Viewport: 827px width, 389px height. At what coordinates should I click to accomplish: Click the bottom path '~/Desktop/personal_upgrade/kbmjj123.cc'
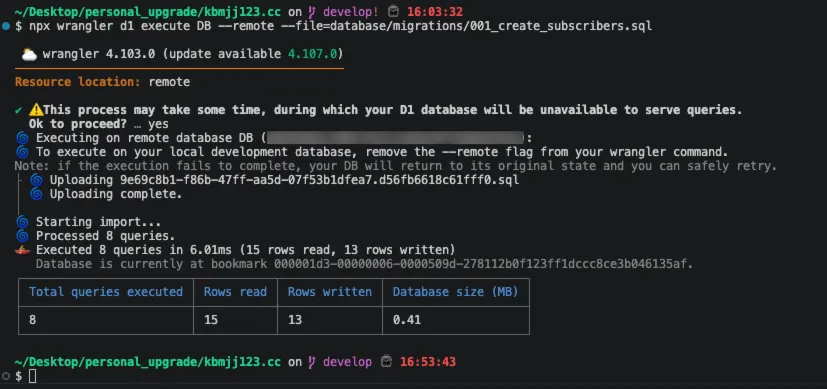coord(148,362)
